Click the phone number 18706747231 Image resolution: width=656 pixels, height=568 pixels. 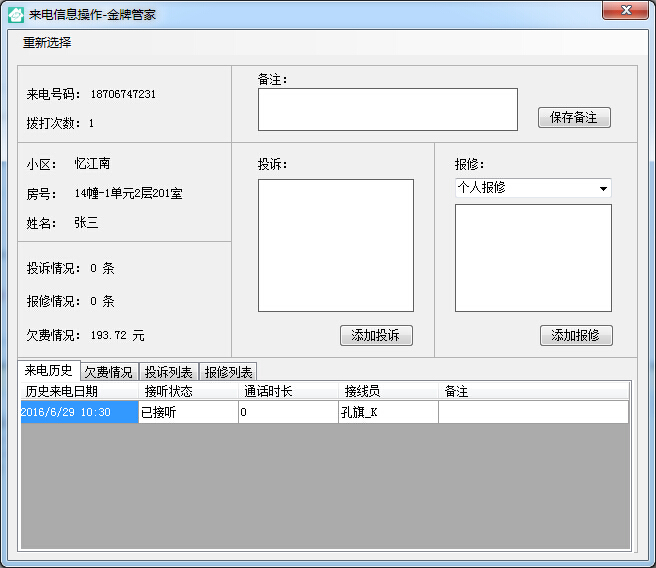click(123, 94)
